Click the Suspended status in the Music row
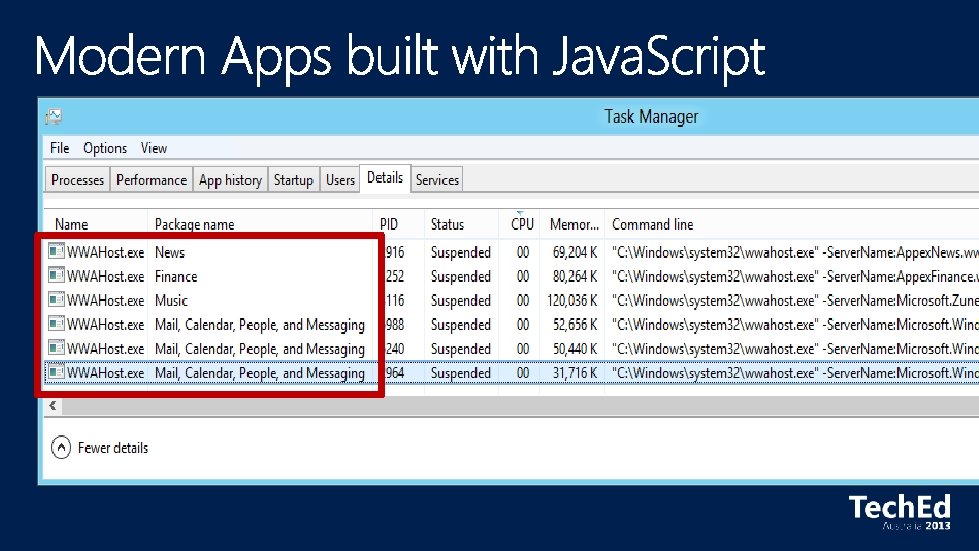Viewport: 979px width, 551px height. click(461, 300)
